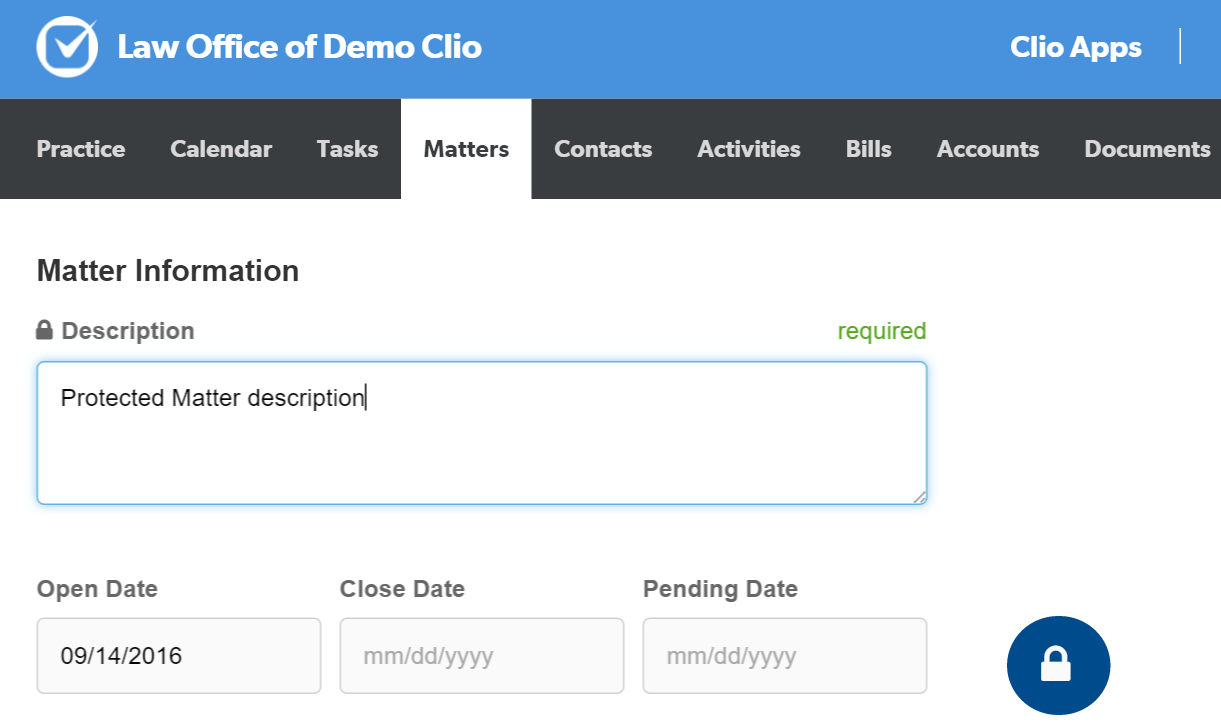Select the Pending Date input box

point(784,656)
